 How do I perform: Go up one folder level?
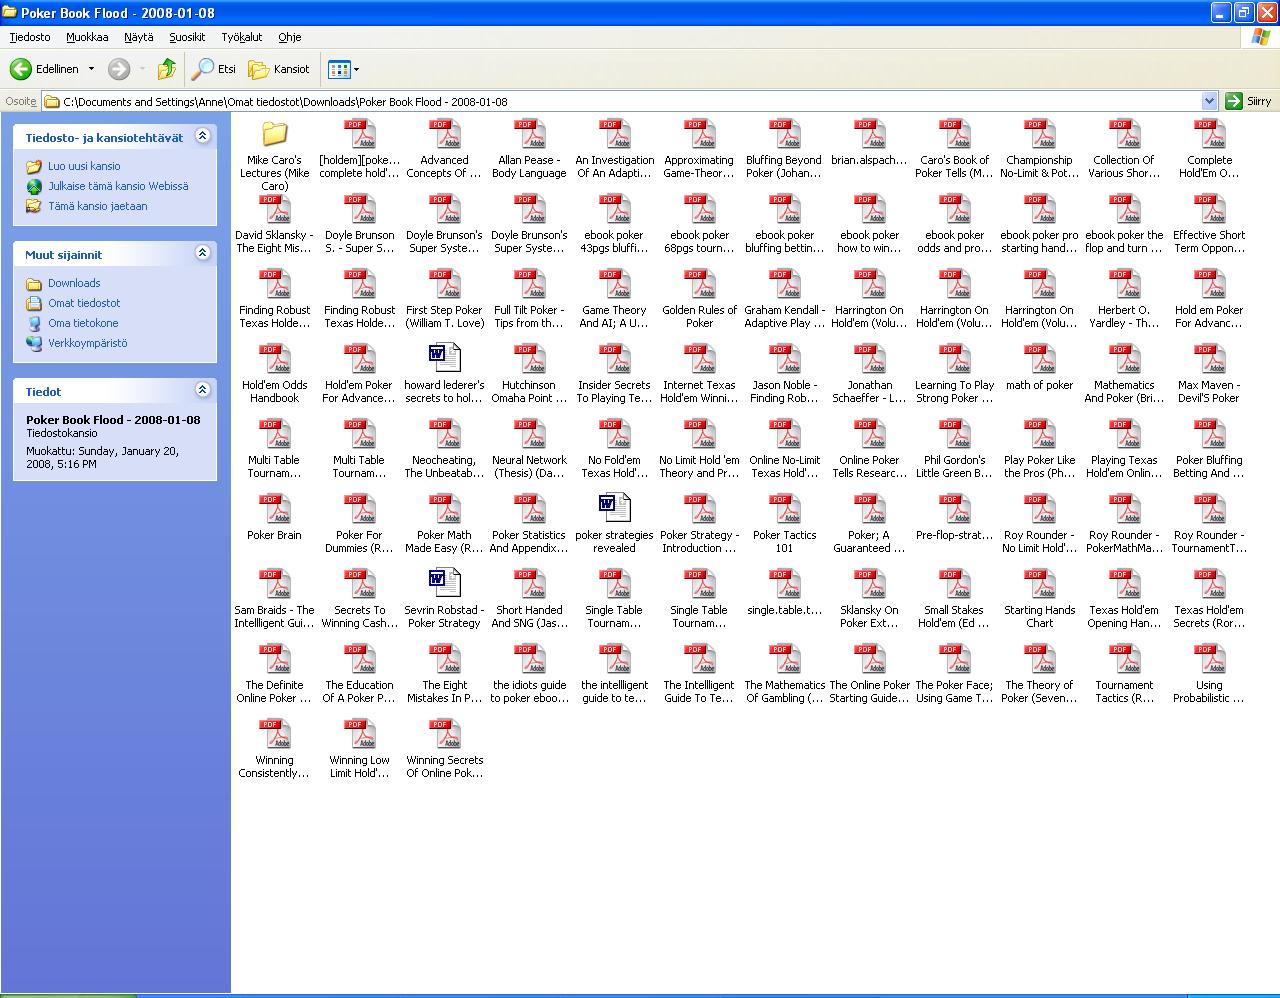coord(167,69)
